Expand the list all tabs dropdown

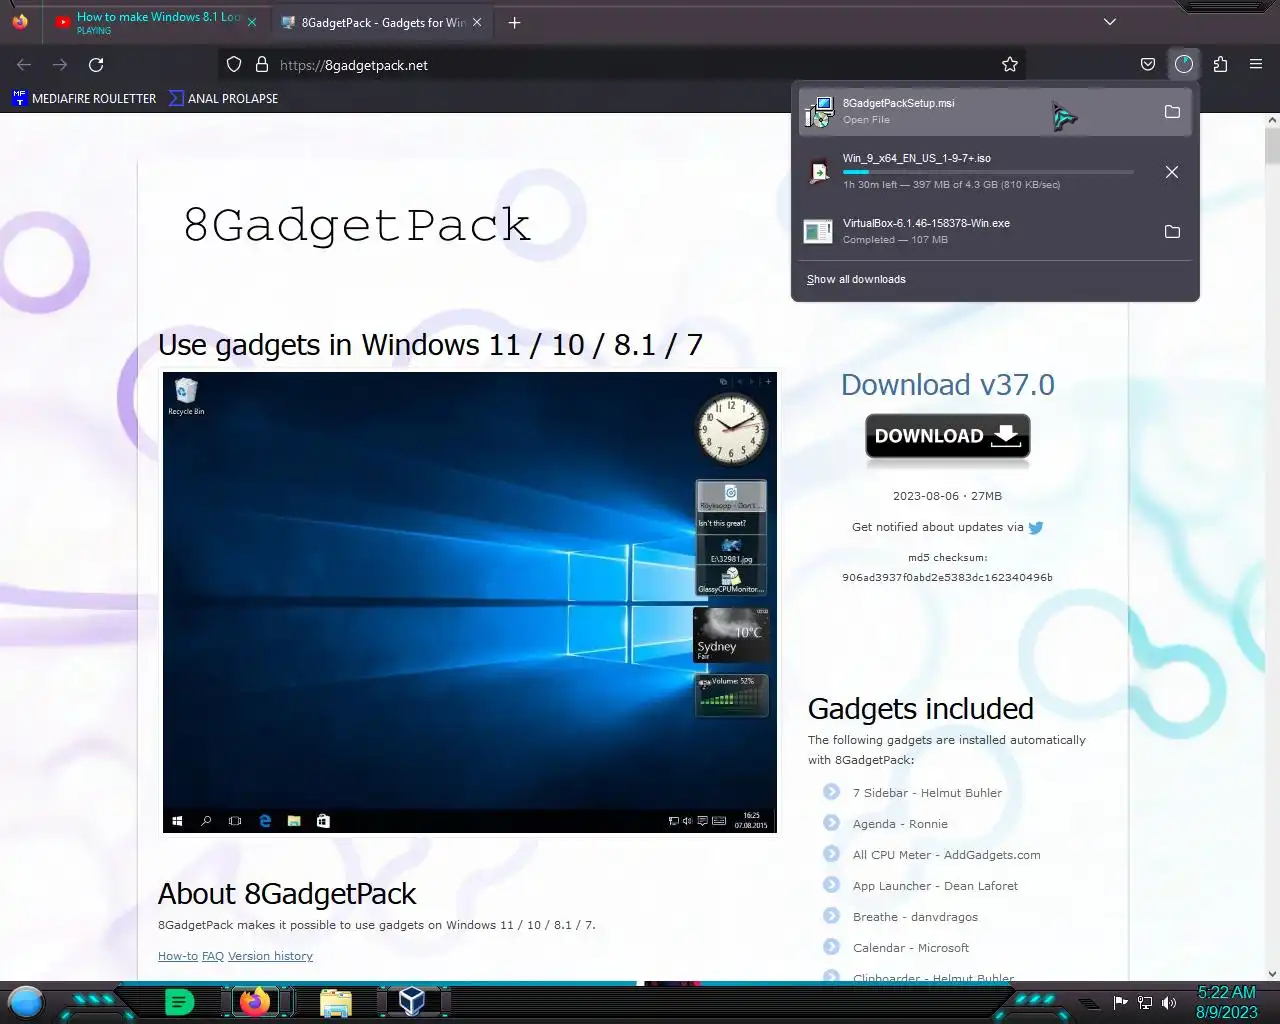pos(1109,22)
